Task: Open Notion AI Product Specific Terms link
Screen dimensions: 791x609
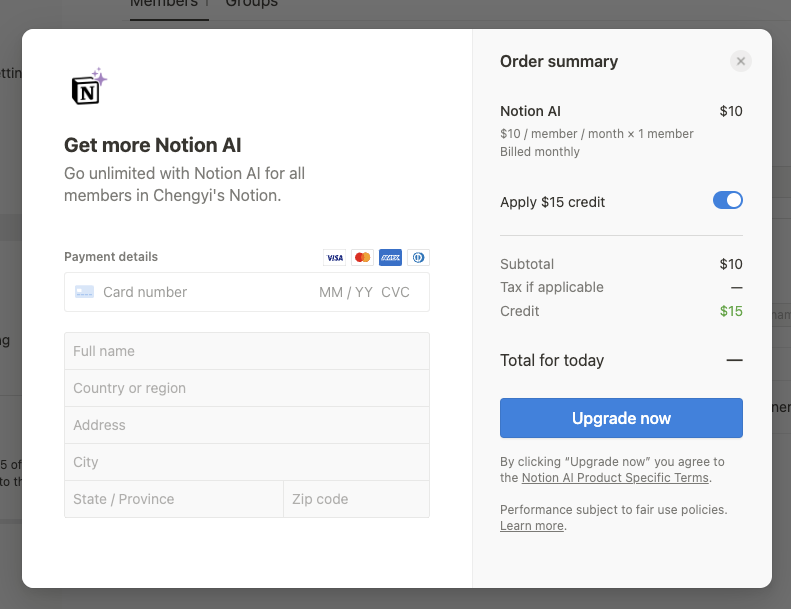Action: [x=615, y=478]
